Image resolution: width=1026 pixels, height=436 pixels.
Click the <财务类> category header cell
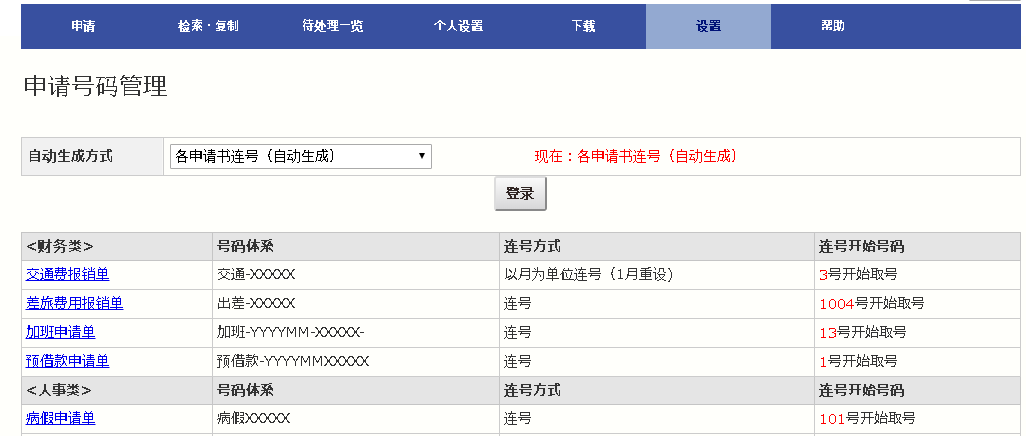pyautogui.click(x=60, y=246)
